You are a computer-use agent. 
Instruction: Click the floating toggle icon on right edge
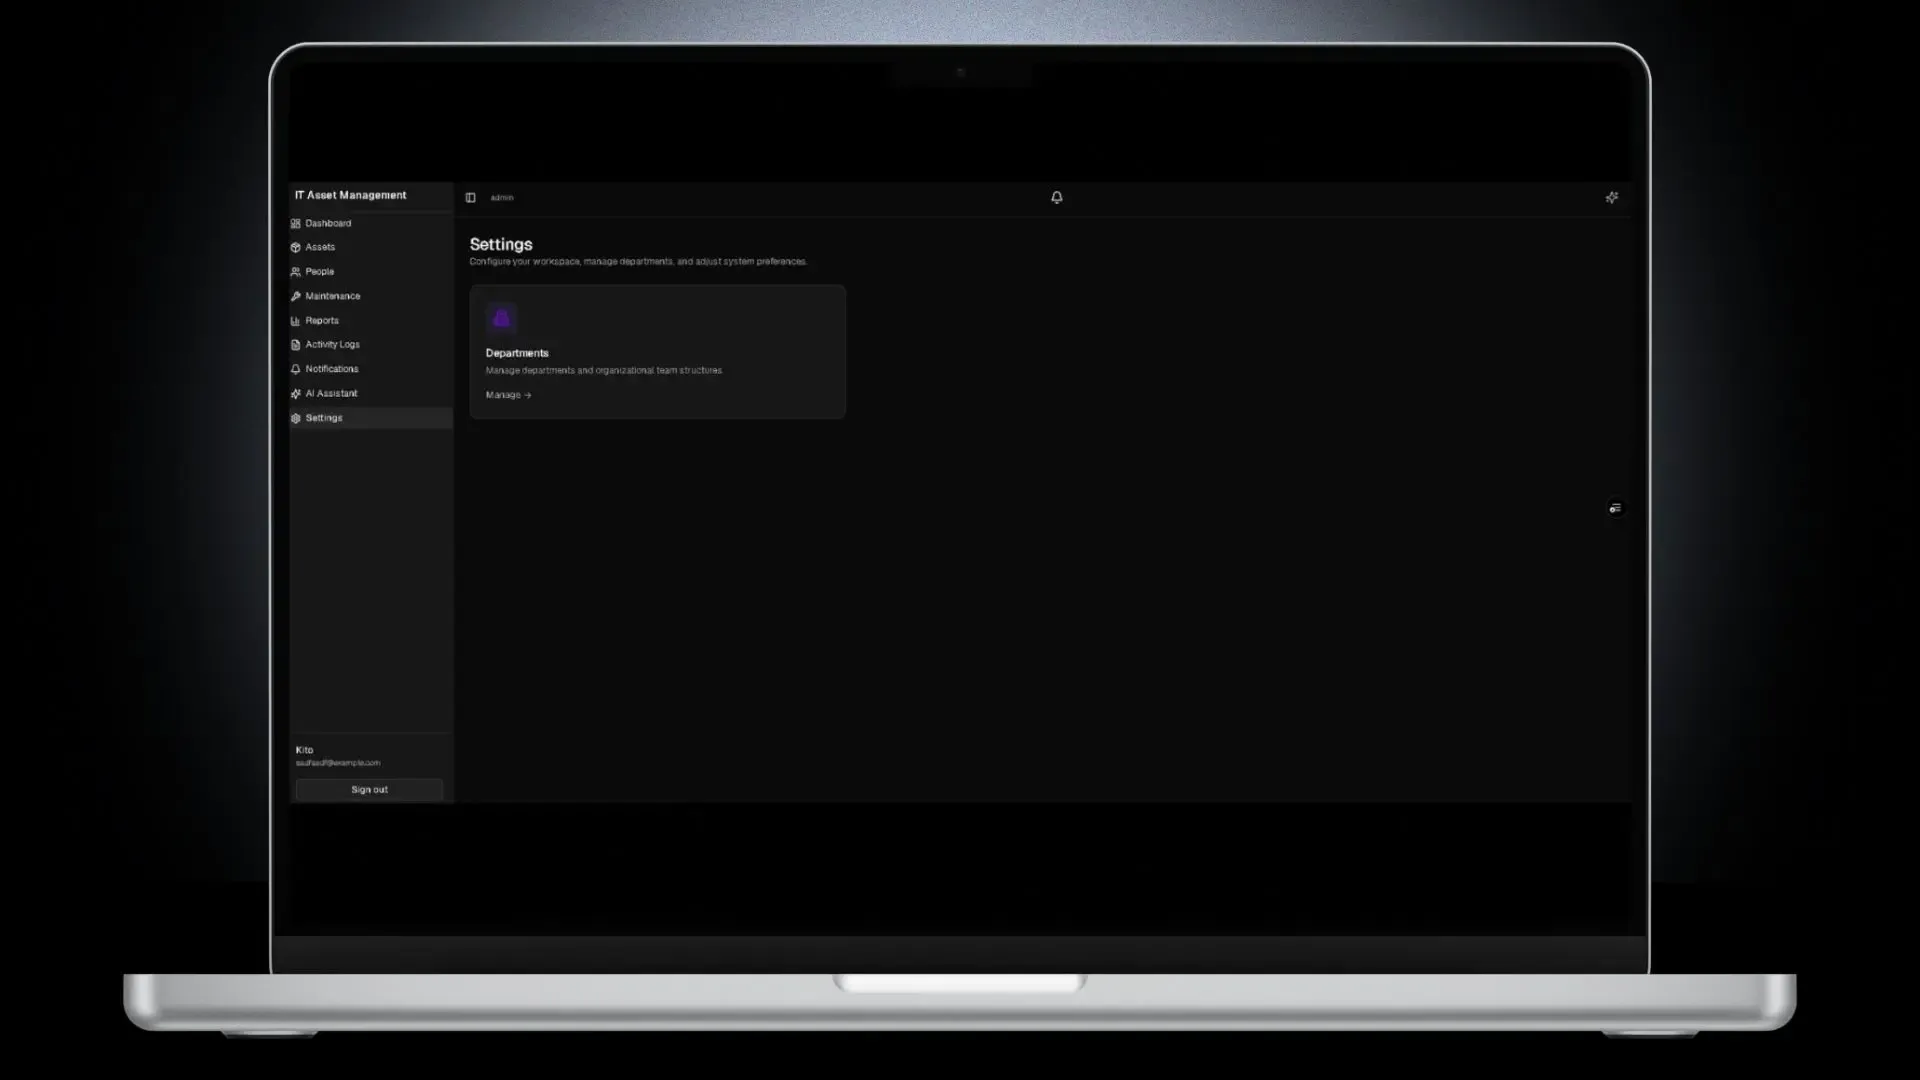[1615, 509]
